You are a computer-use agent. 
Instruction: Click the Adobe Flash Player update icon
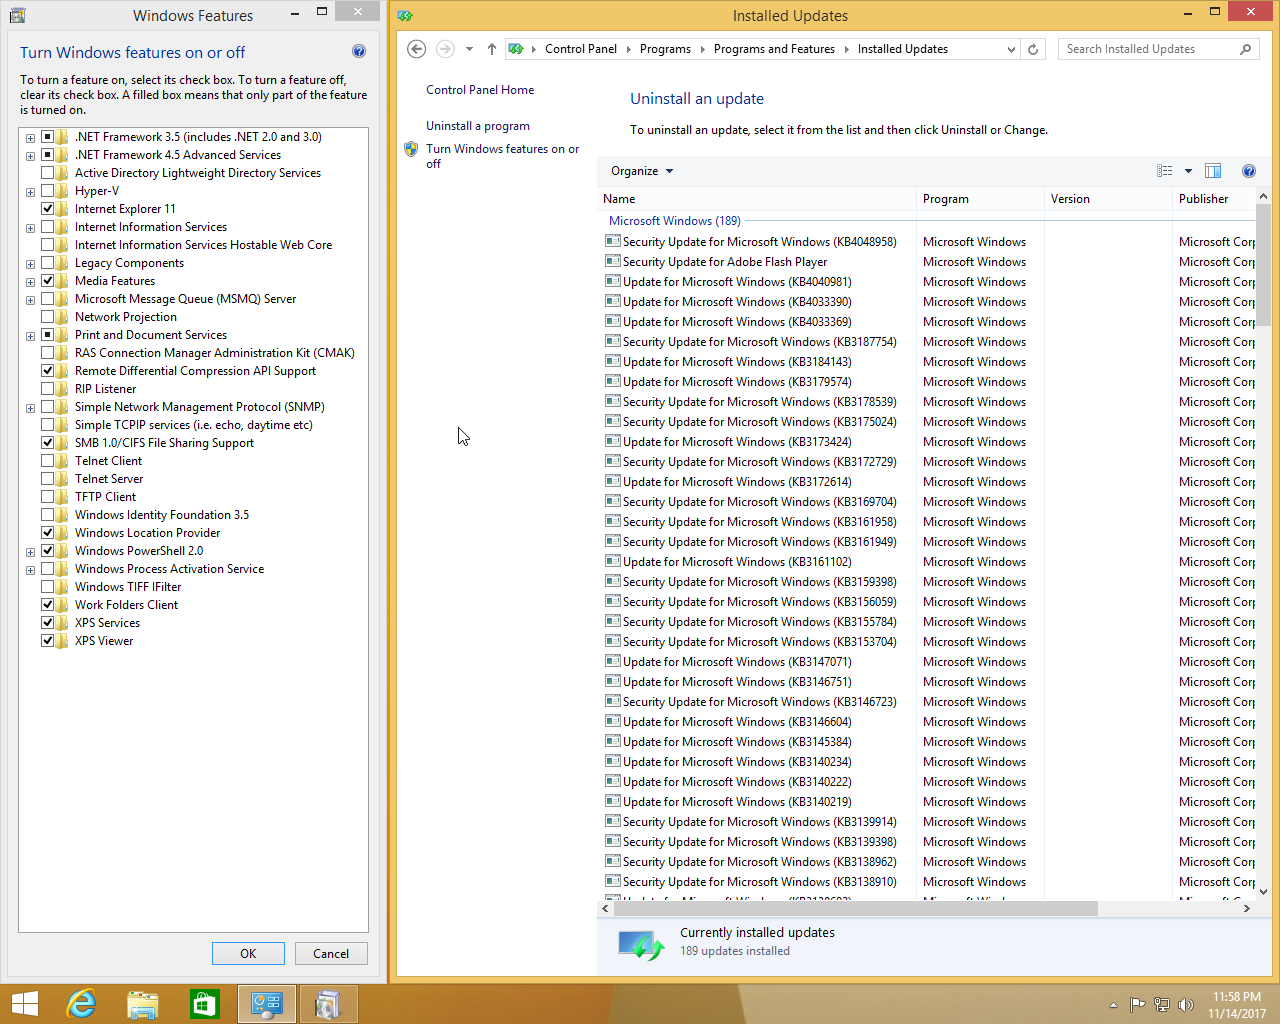tap(612, 261)
